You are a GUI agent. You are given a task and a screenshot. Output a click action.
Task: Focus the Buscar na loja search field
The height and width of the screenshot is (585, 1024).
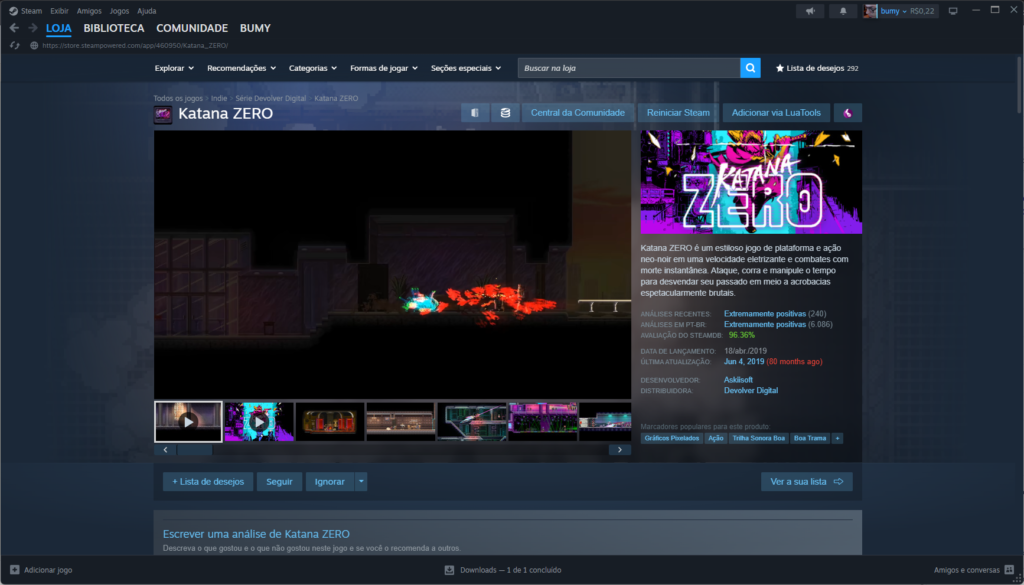pos(628,68)
